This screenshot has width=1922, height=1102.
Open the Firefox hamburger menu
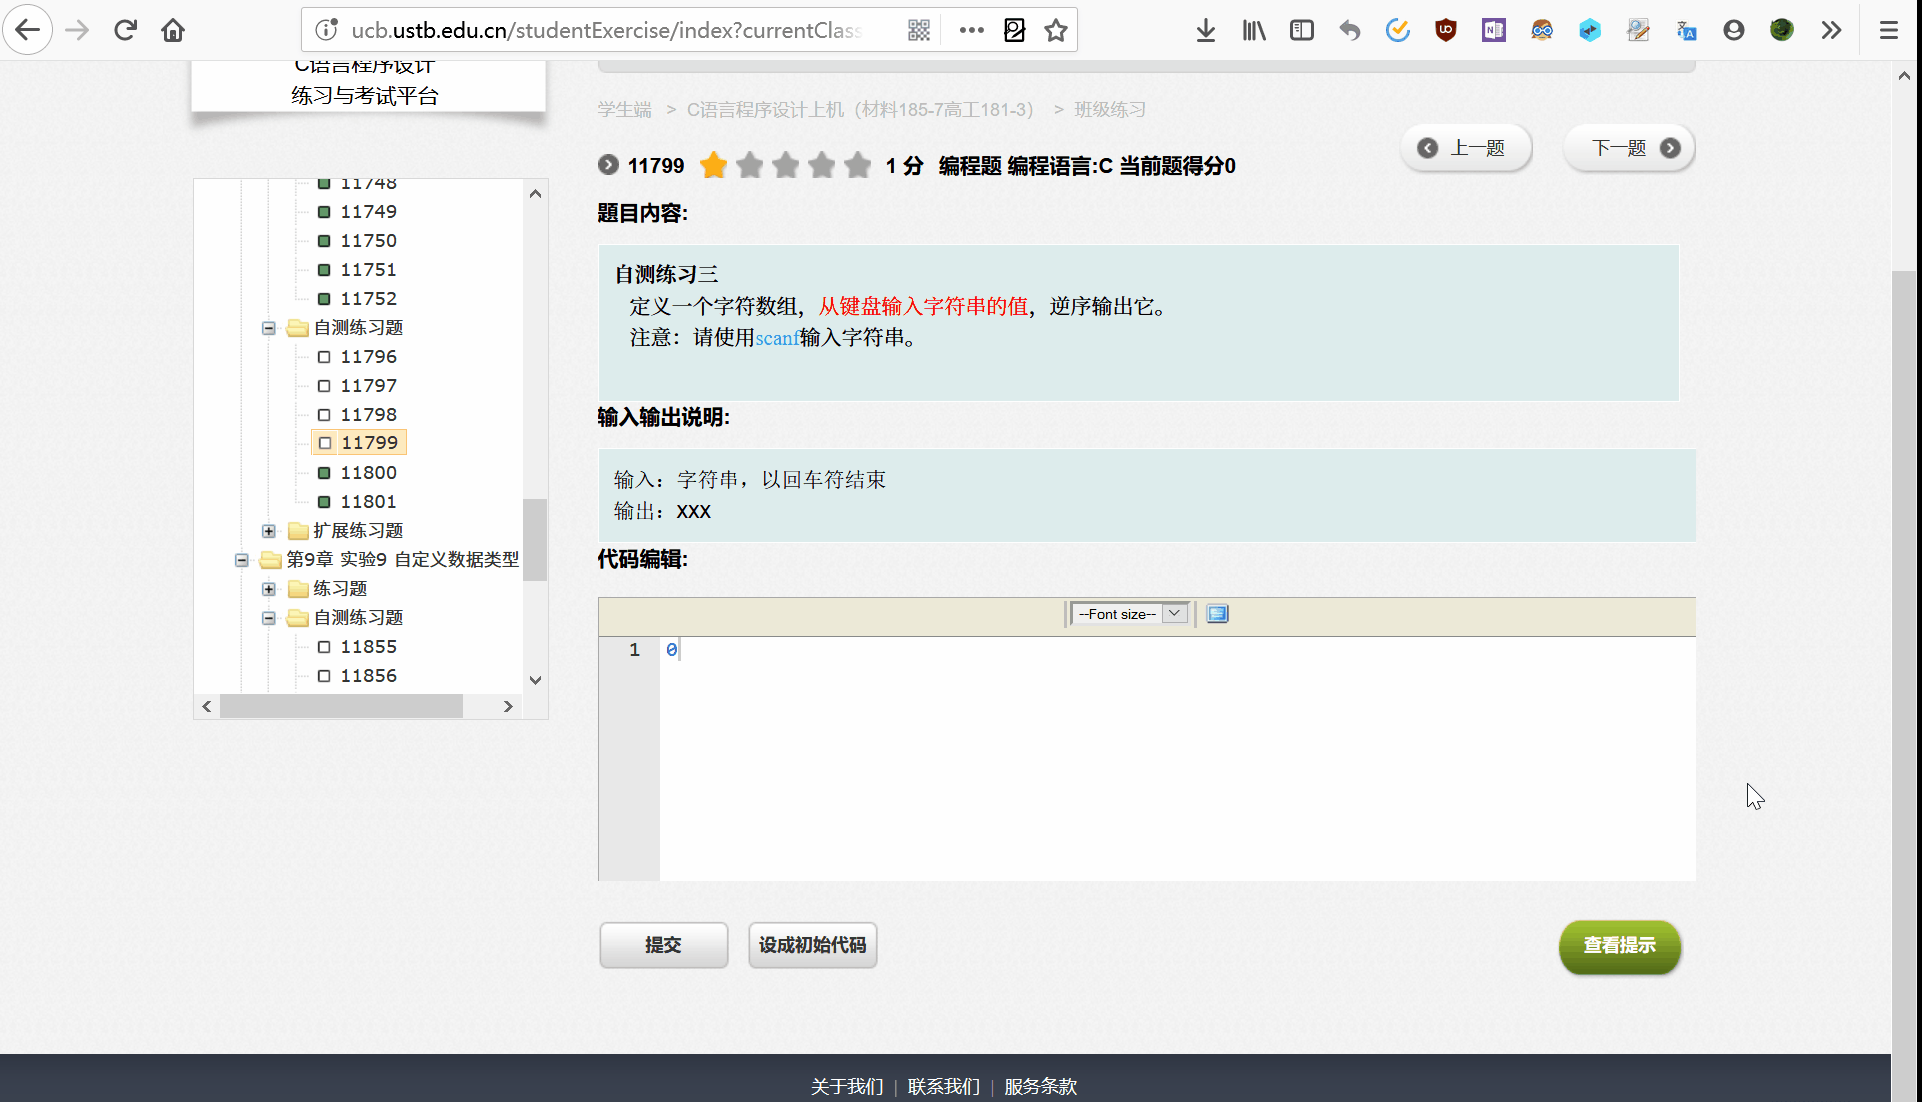coord(1888,30)
